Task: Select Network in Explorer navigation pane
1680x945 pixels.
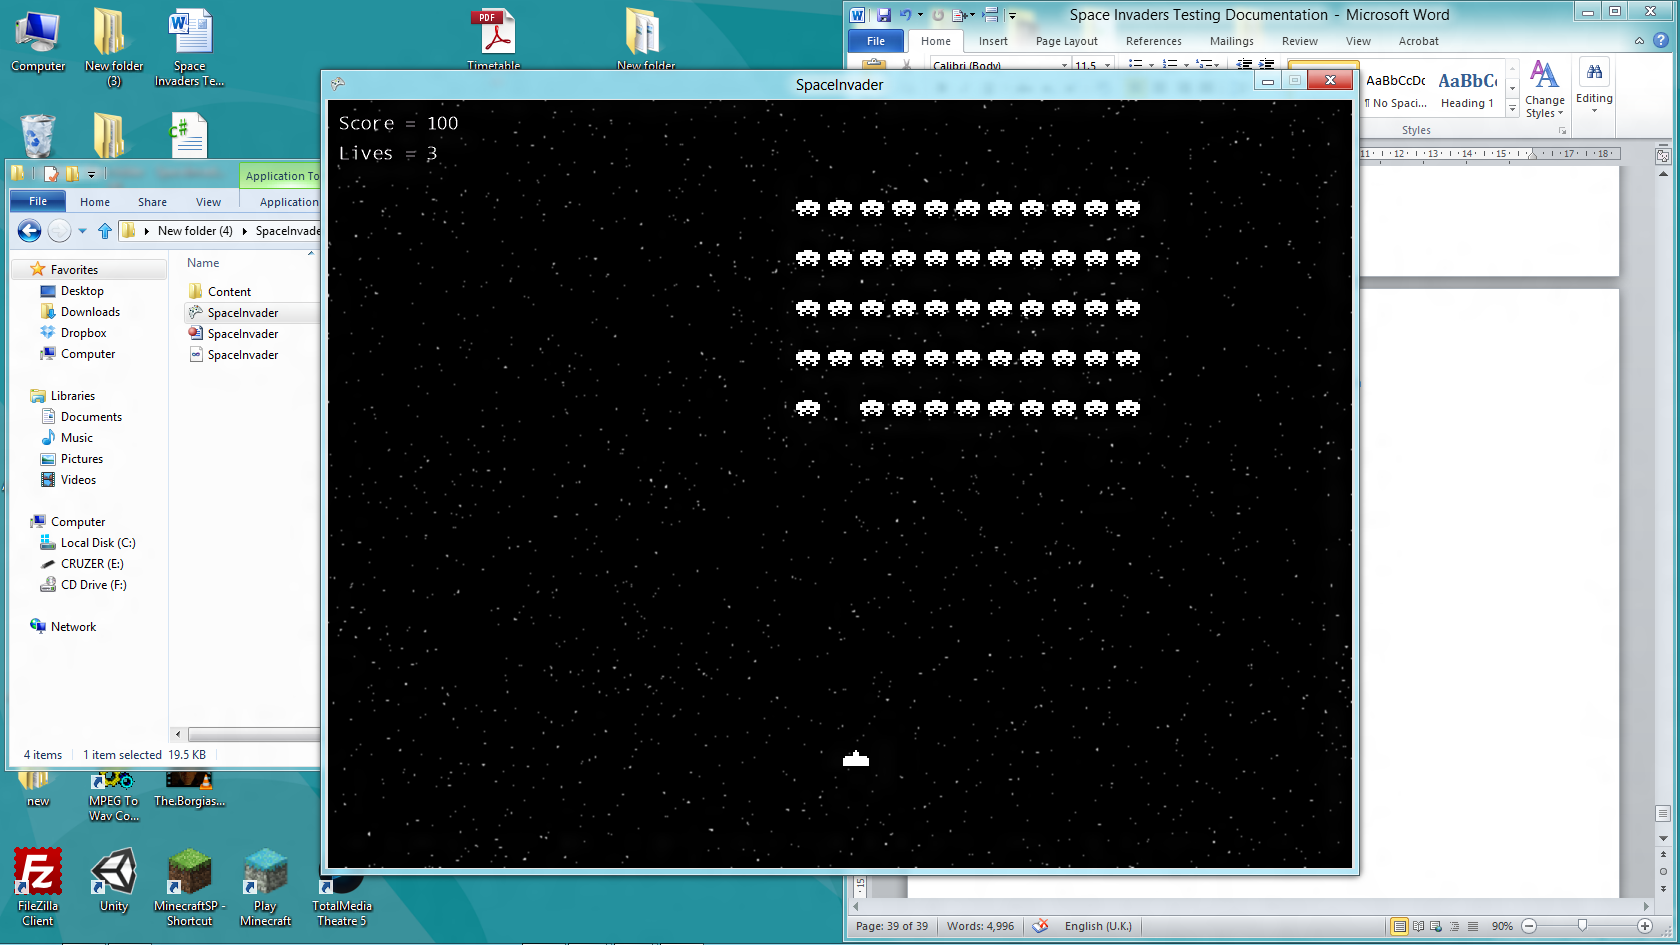Action: pos(73,627)
